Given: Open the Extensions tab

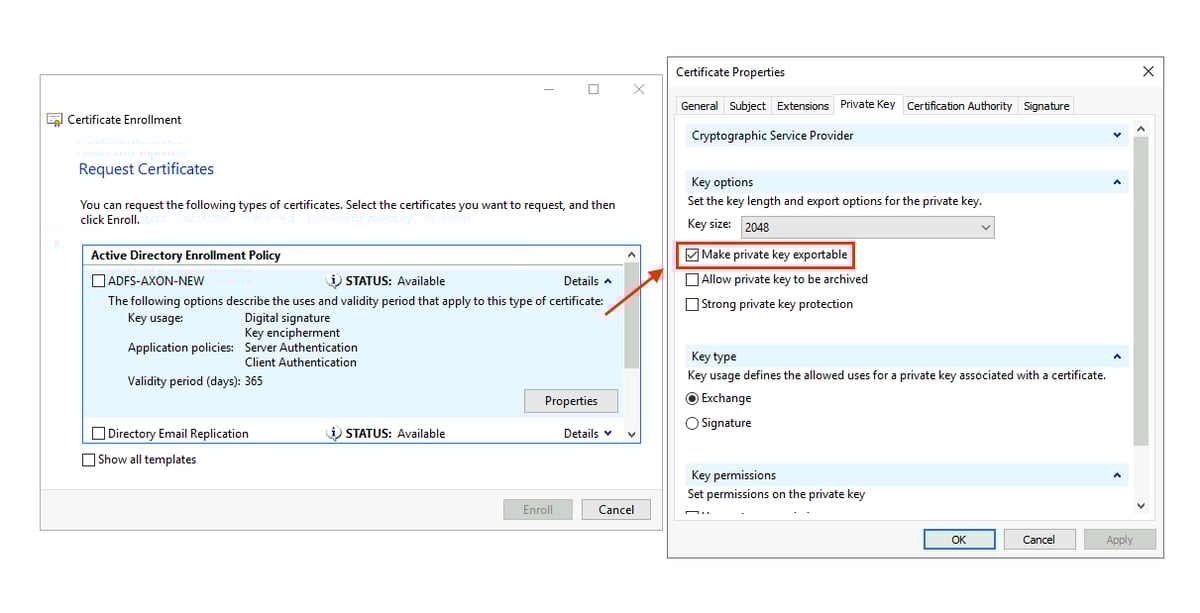Looking at the screenshot, I should pos(803,106).
